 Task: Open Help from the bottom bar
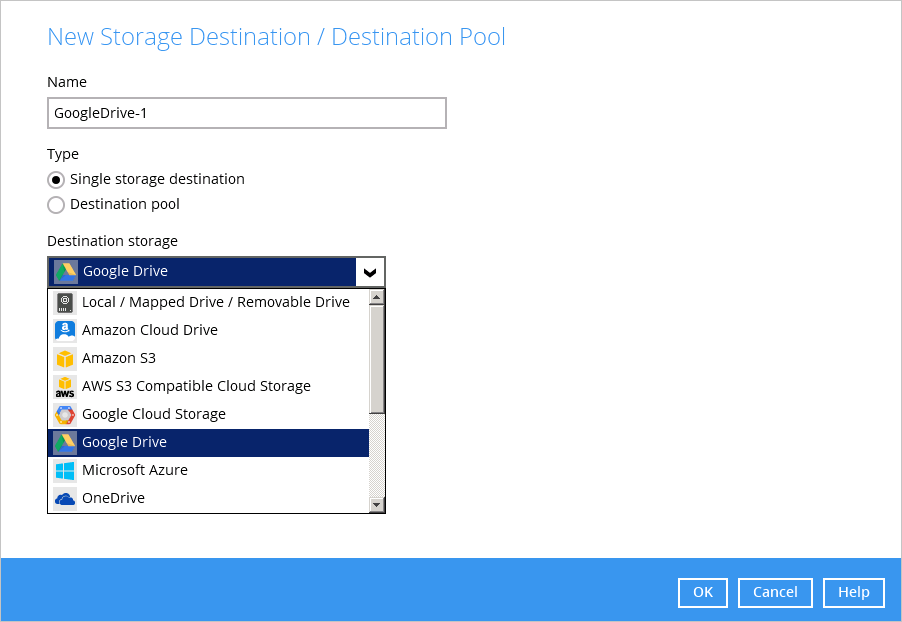854,592
